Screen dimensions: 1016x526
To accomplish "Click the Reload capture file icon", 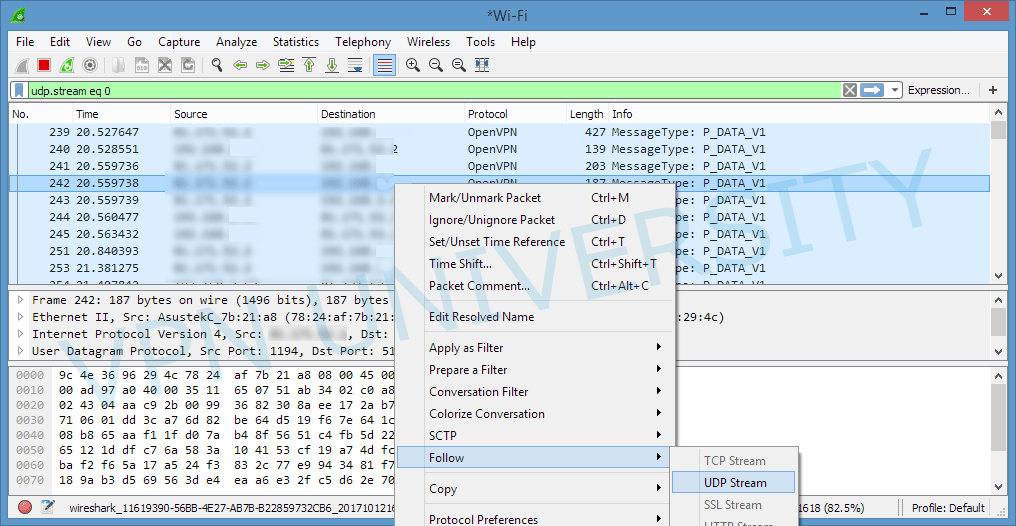I will [x=188, y=65].
